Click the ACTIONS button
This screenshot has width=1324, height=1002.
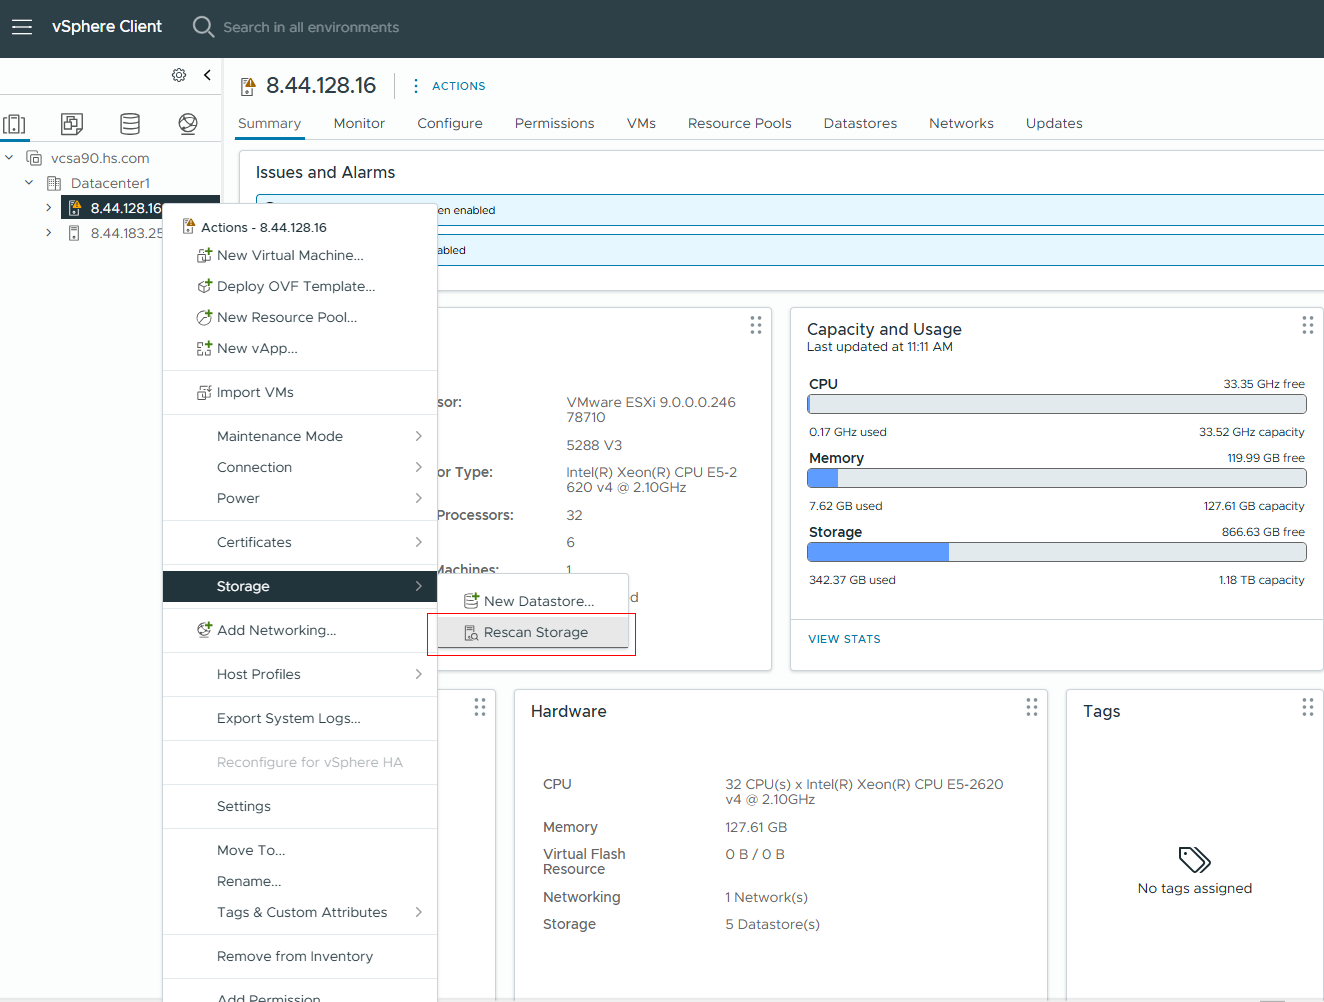(x=458, y=86)
